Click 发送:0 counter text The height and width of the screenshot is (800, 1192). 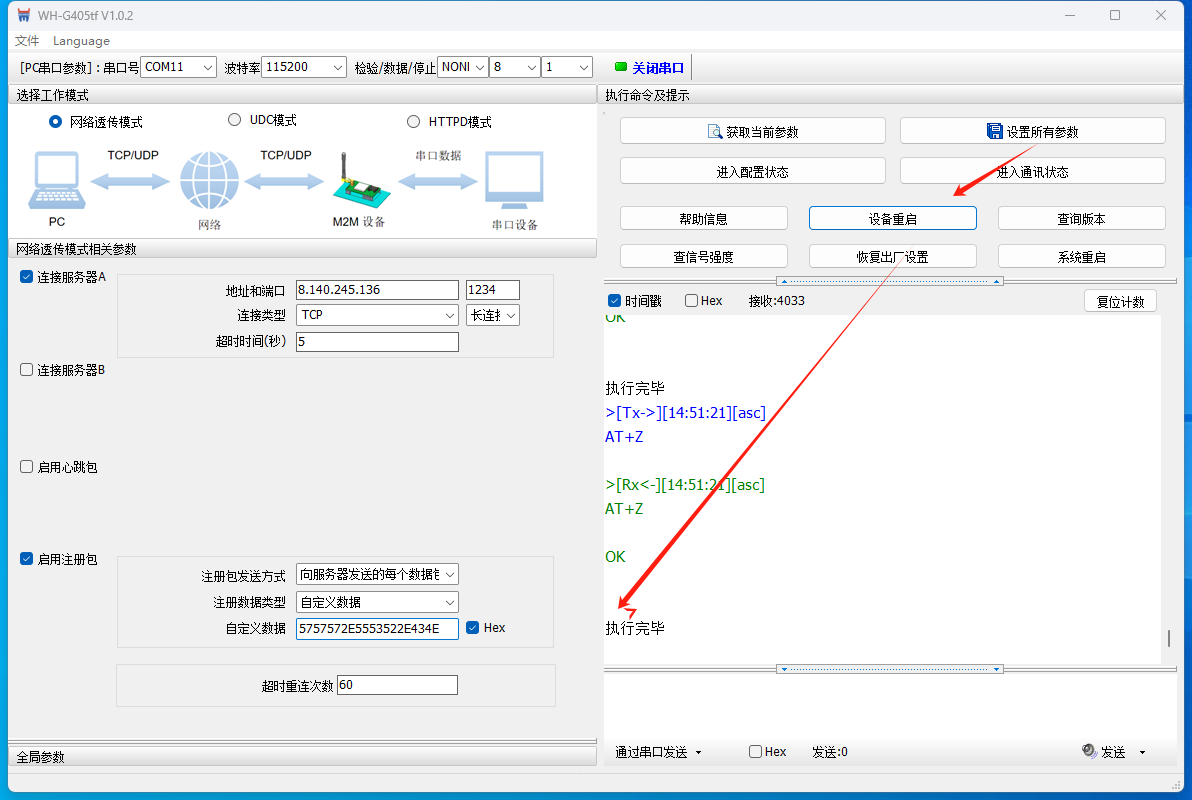829,752
